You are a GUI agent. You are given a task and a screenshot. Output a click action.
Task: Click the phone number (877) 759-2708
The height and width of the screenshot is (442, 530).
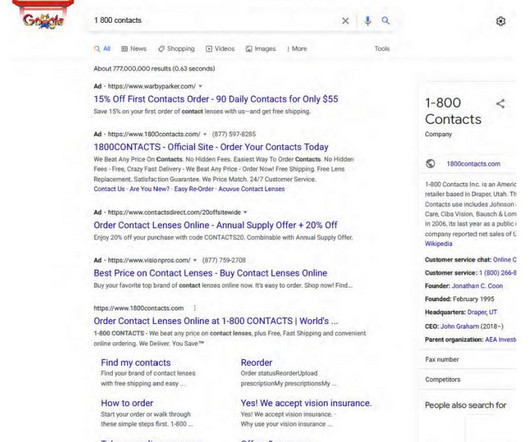click(x=224, y=260)
